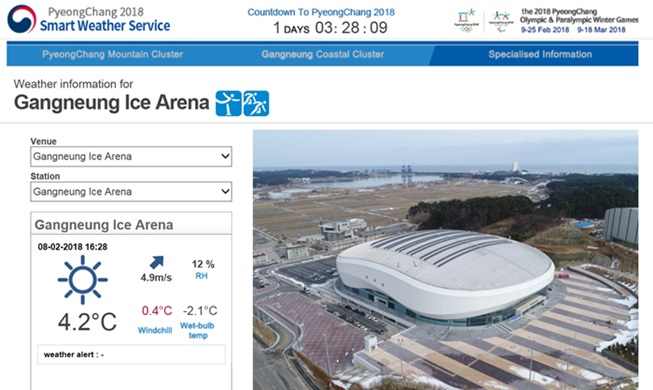Image resolution: width=653 pixels, height=390 pixels.
Task: Click the sunny weather icon
Action: click(x=82, y=280)
